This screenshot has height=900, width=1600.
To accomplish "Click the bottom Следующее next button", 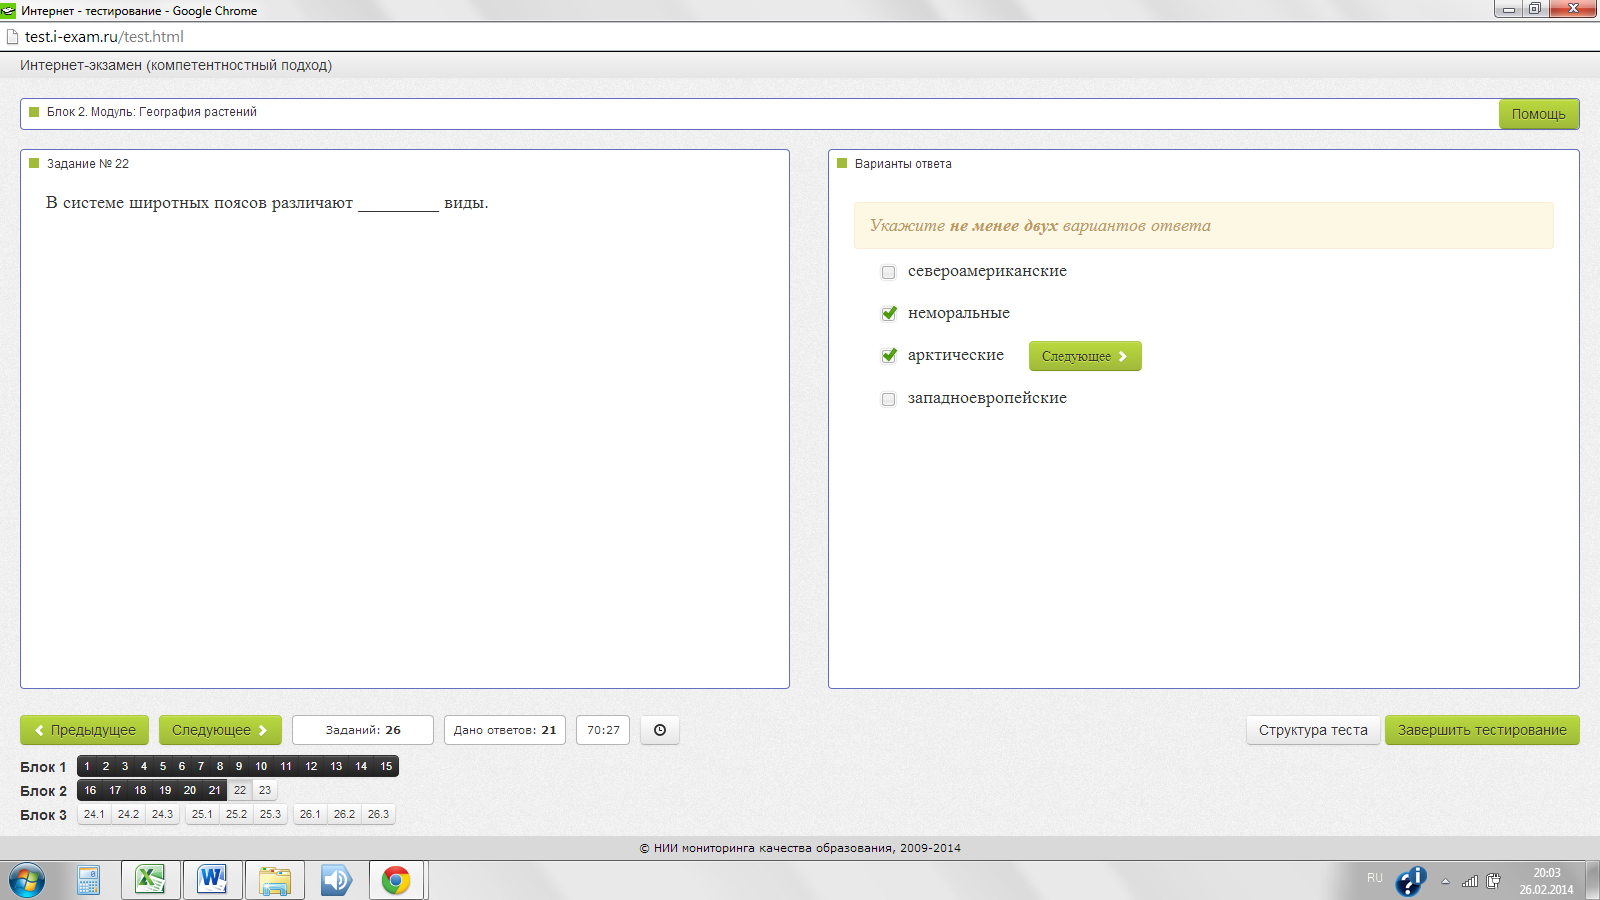I will click(x=220, y=730).
